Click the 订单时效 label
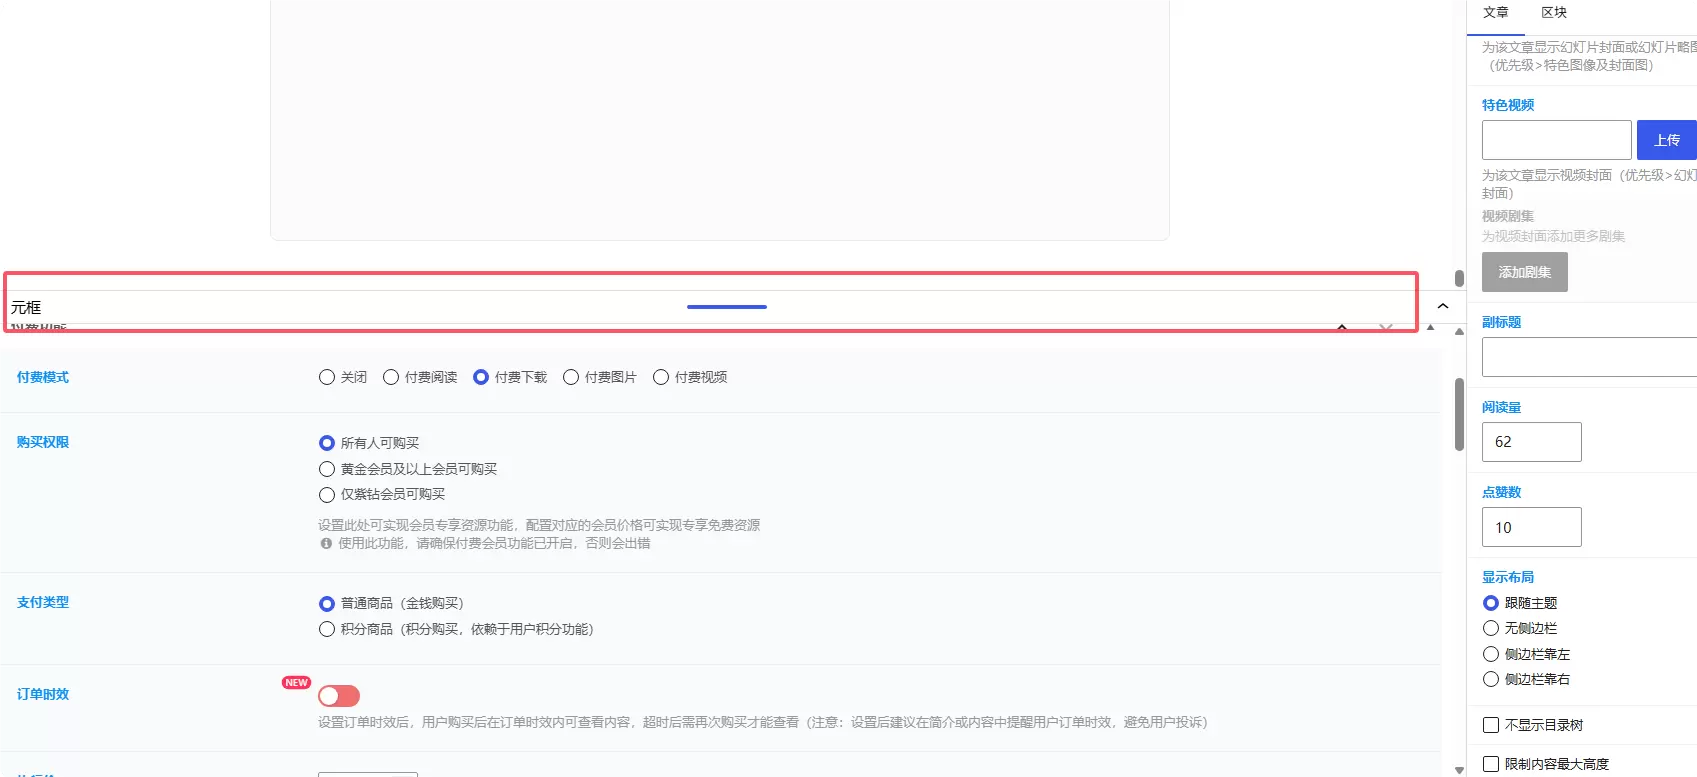Viewport: 1697px width, 777px height. tap(43, 694)
